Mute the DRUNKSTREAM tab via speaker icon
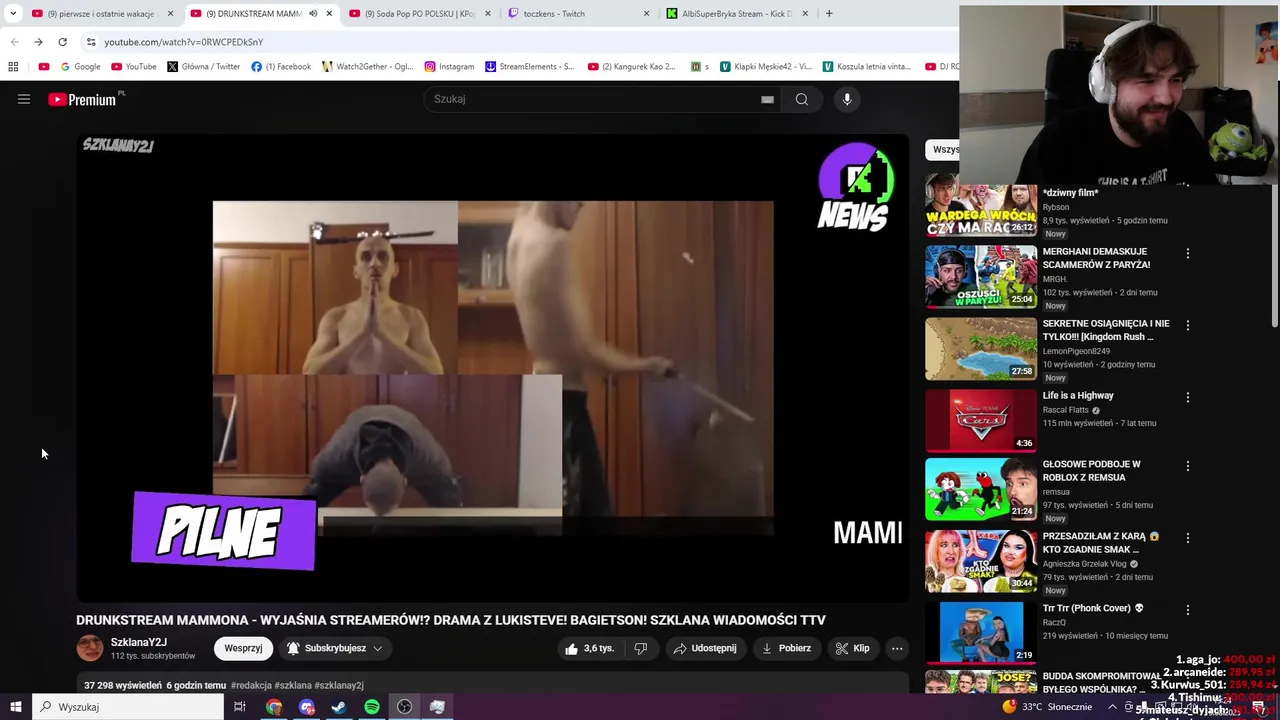This screenshot has height=720, width=1280. pos(313,14)
